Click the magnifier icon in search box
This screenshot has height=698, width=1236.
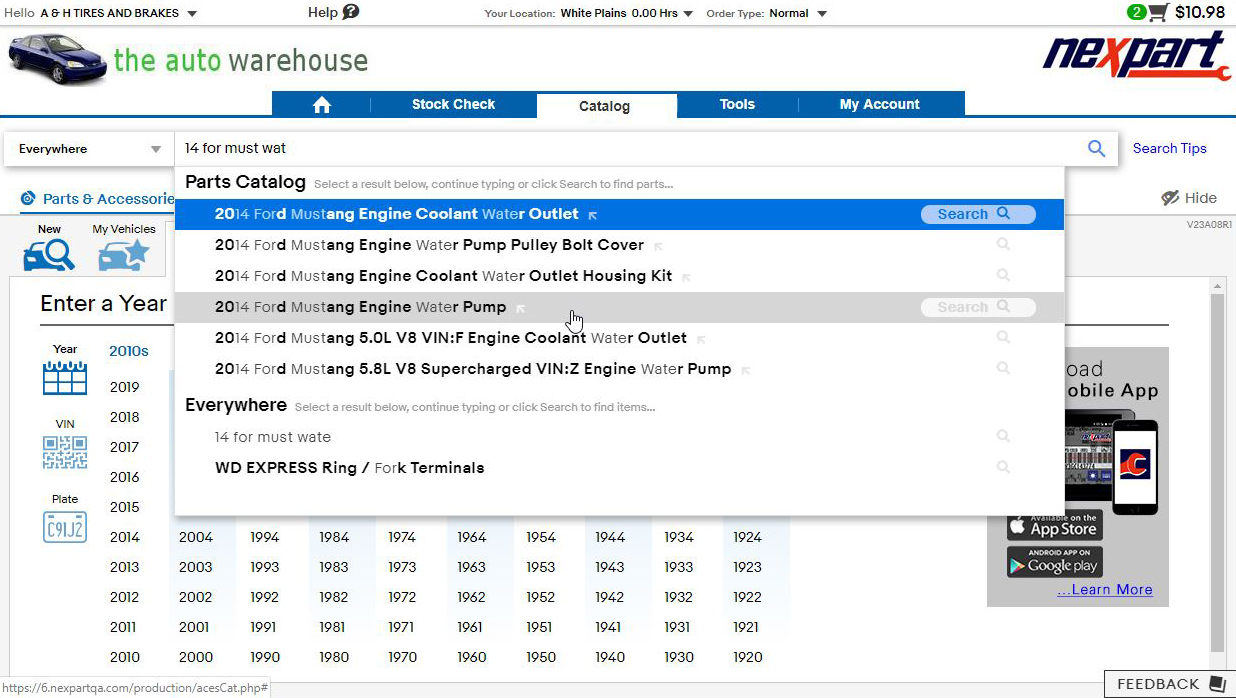coord(1096,149)
